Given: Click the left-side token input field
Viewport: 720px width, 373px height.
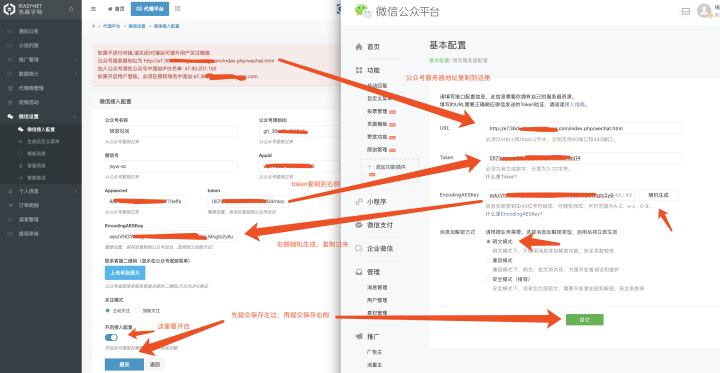Looking at the screenshot, I should (248, 201).
